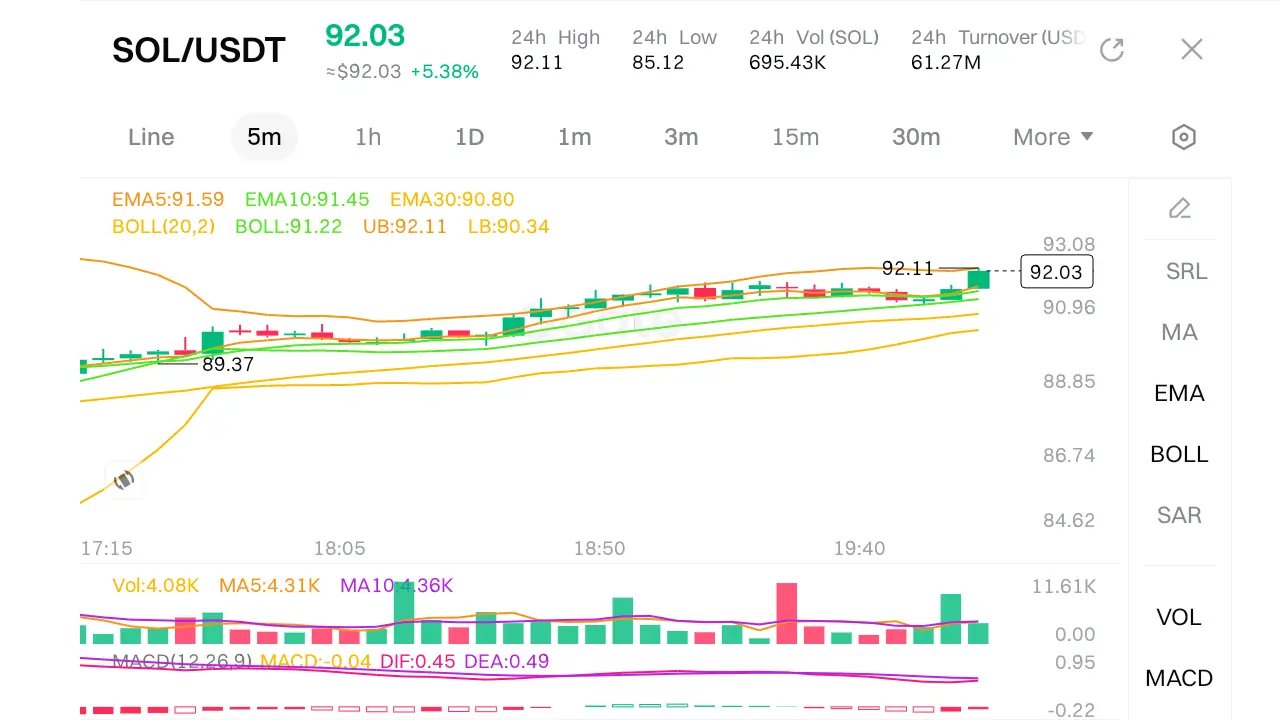The image size is (1280, 720).
Task: Click the tallest red volume bar
Action: pos(787,613)
